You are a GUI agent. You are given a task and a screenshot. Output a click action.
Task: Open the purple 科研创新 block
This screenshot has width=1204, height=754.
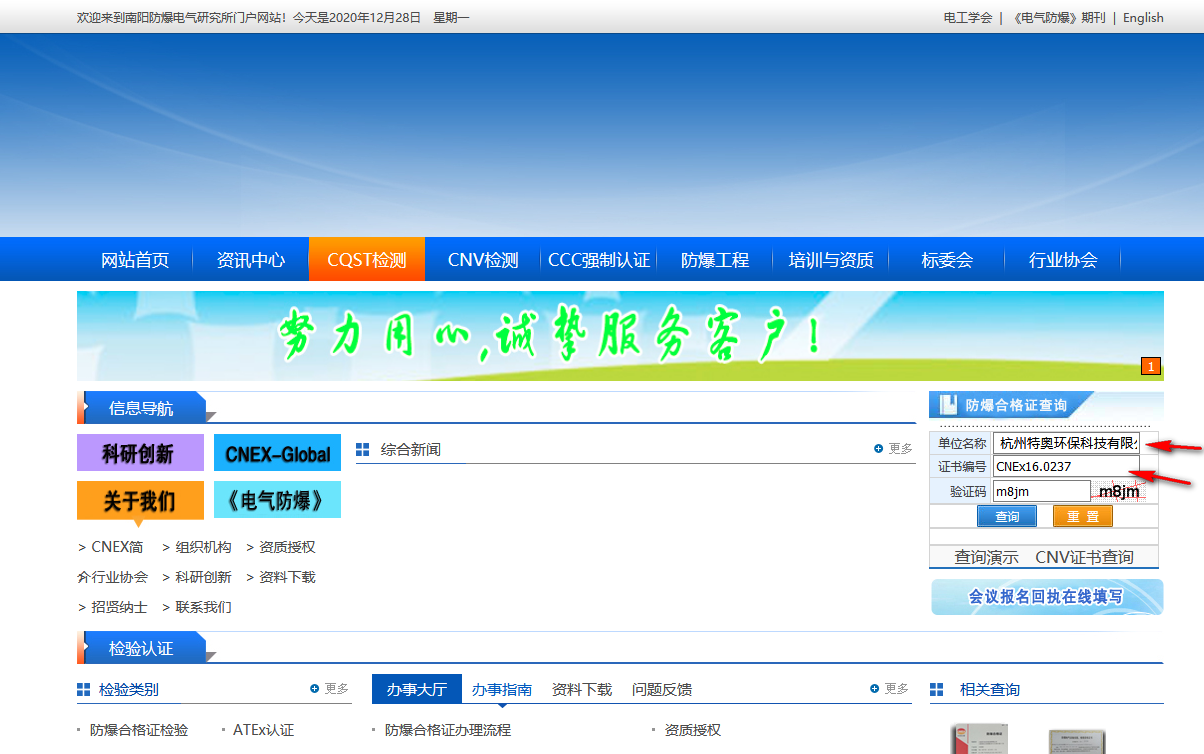click(140, 452)
